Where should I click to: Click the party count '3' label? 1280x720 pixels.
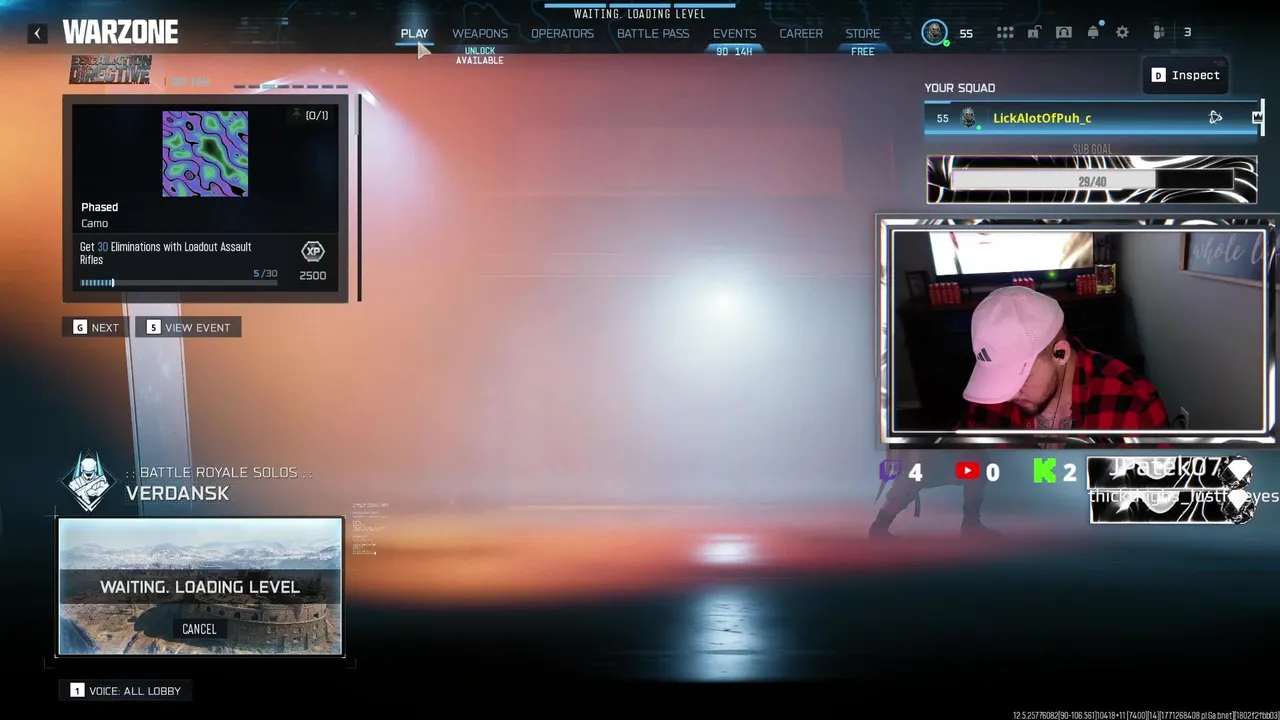pyautogui.click(x=1187, y=33)
